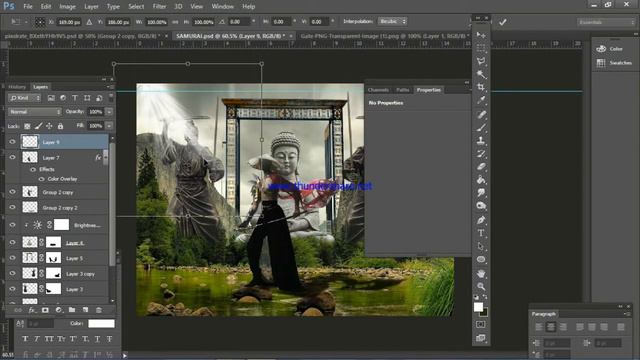Switch to Paths tab
Viewport: 640px width, 360px height.
402,90
